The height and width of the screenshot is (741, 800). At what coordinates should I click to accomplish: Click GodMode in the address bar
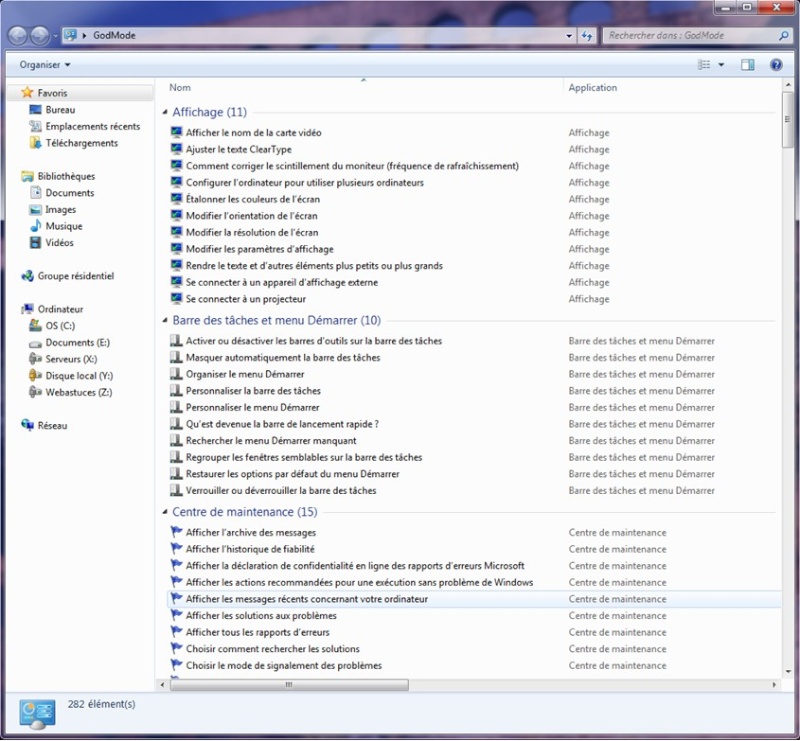pyautogui.click(x=114, y=35)
